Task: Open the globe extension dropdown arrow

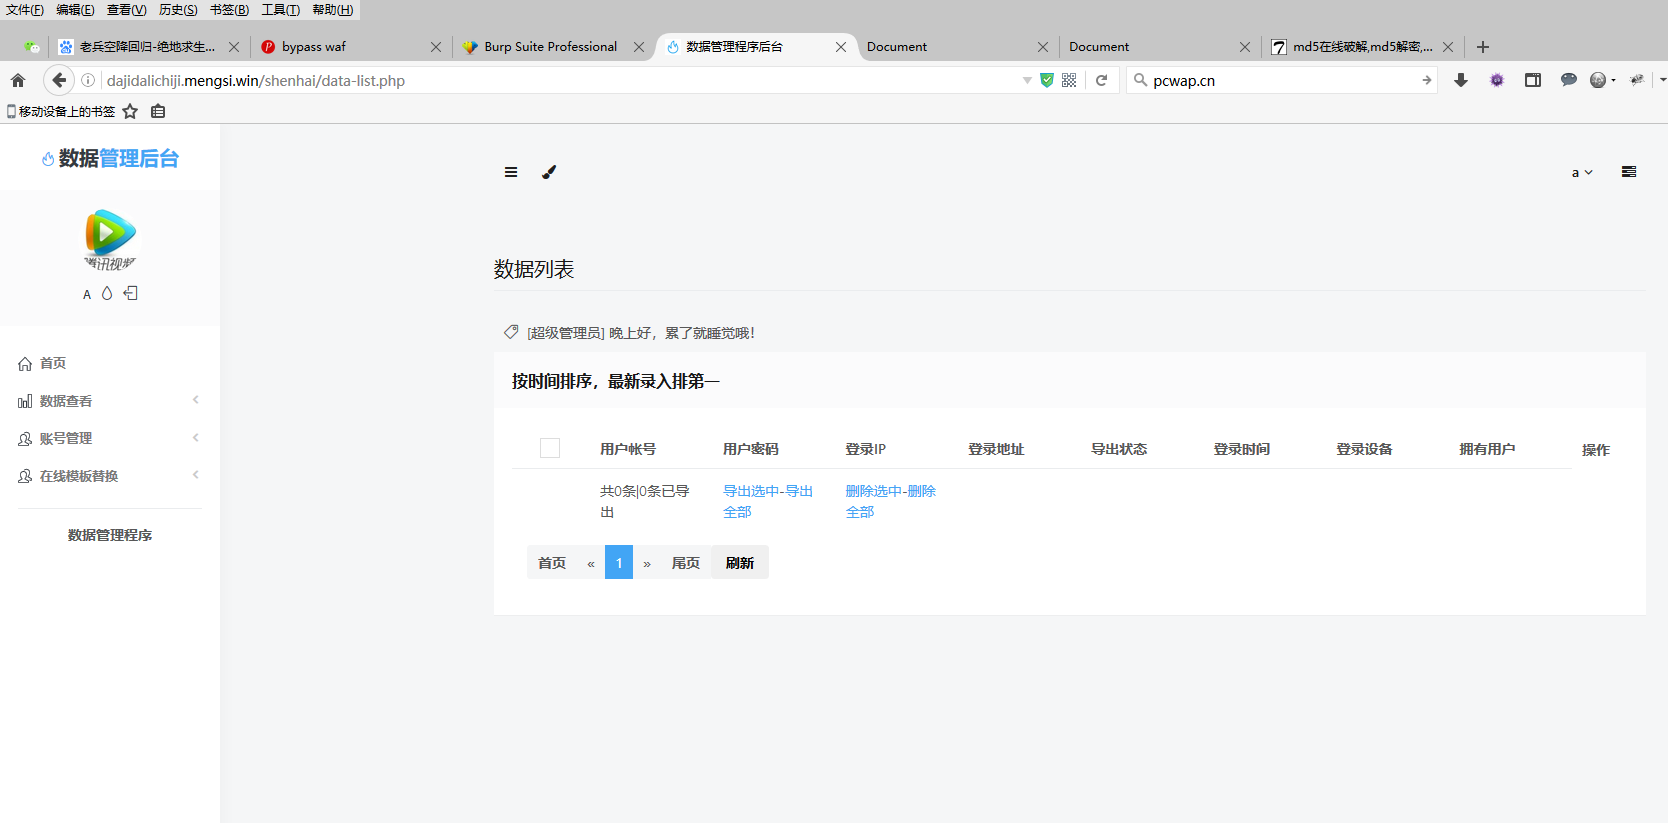Action: [1613, 80]
